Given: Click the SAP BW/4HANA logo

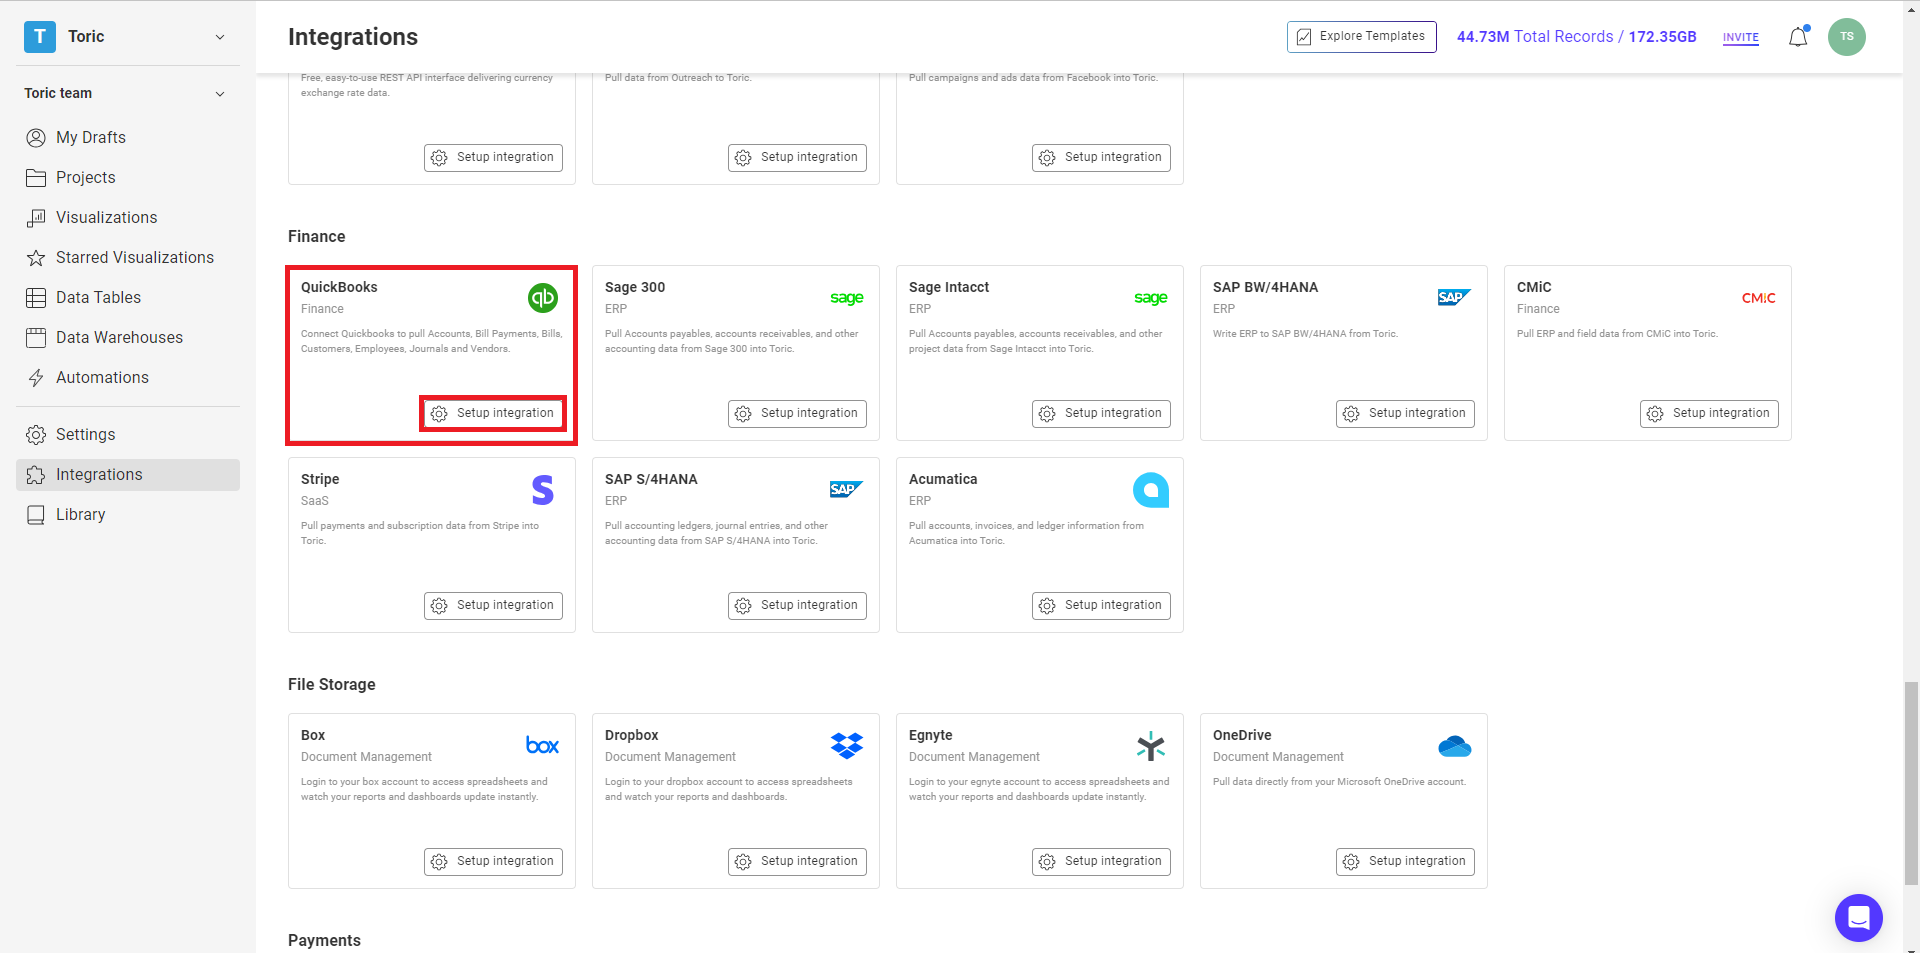Looking at the screenshot, I should [x=1454, y=297].
